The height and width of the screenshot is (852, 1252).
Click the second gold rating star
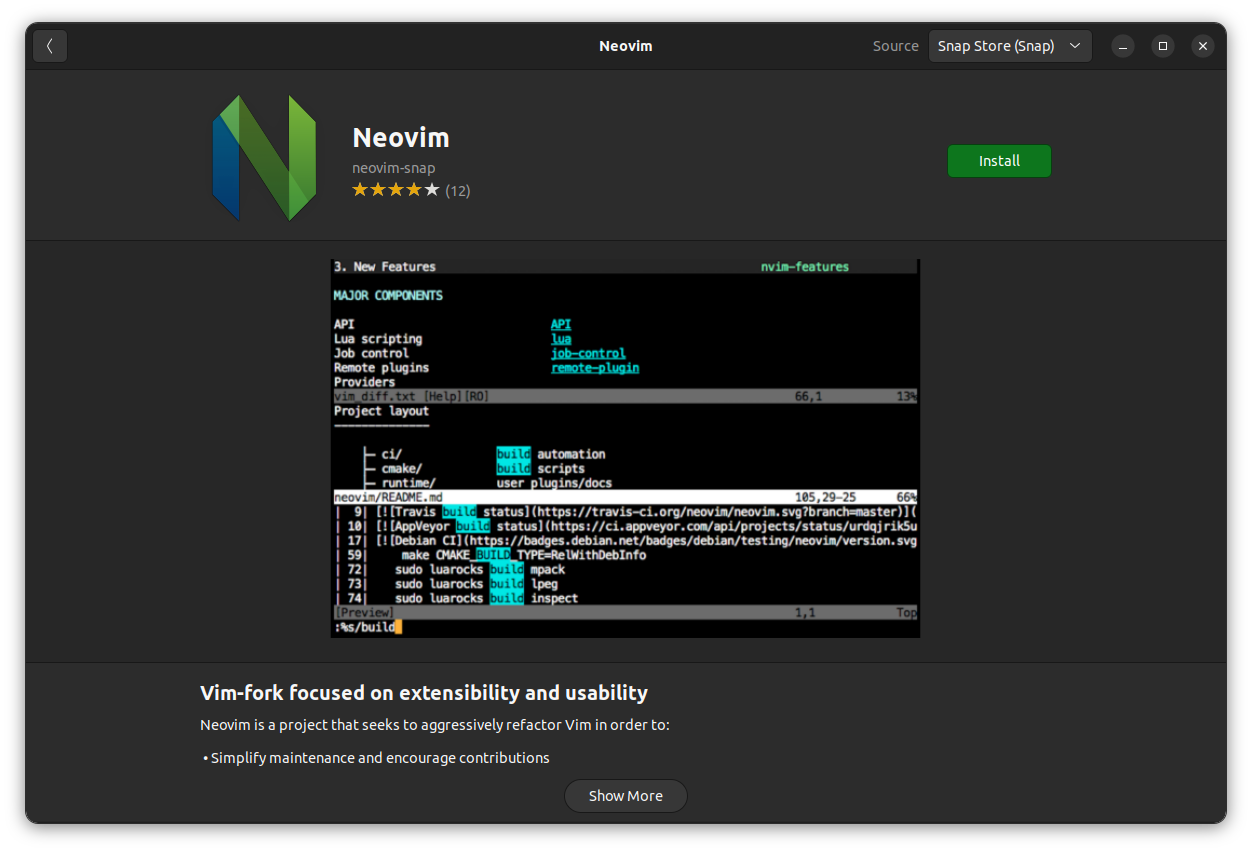pos(378,189)
